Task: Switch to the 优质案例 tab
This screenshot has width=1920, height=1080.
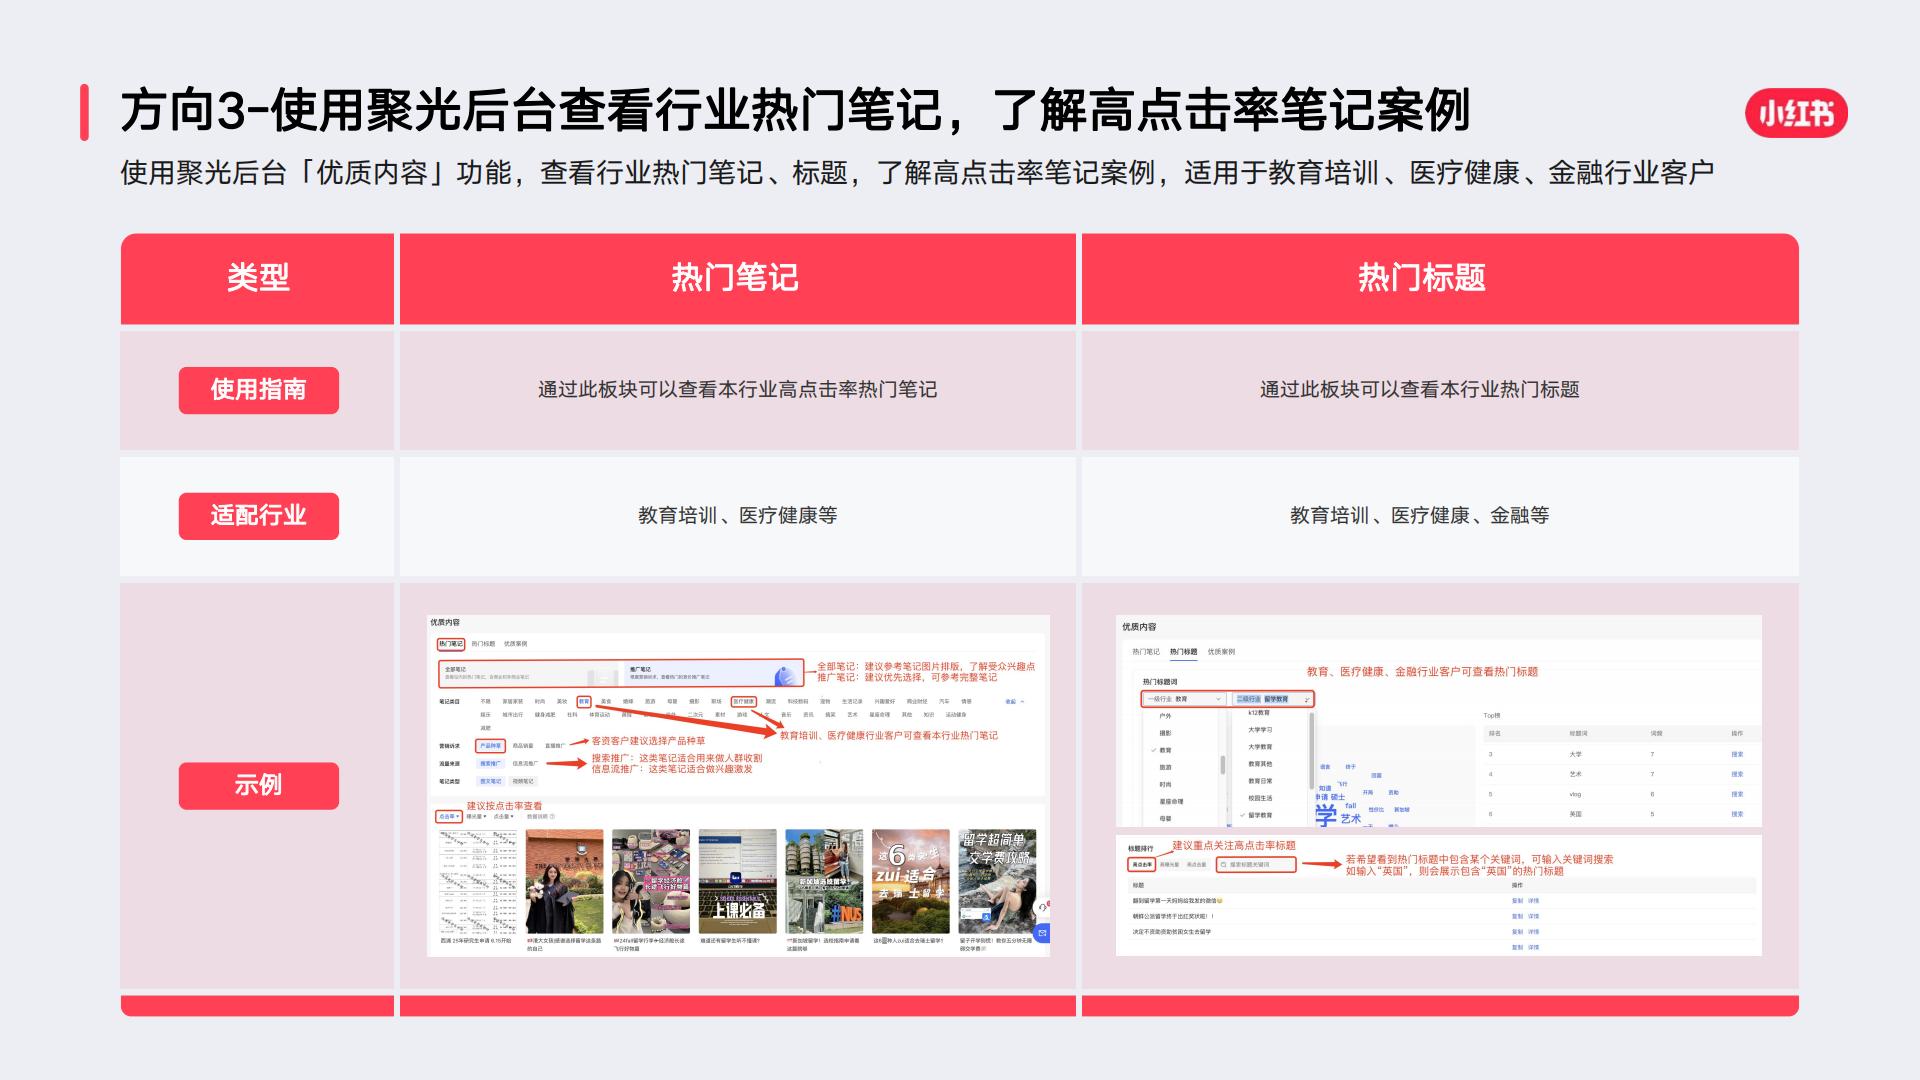Action: click(x=517, y=644)
